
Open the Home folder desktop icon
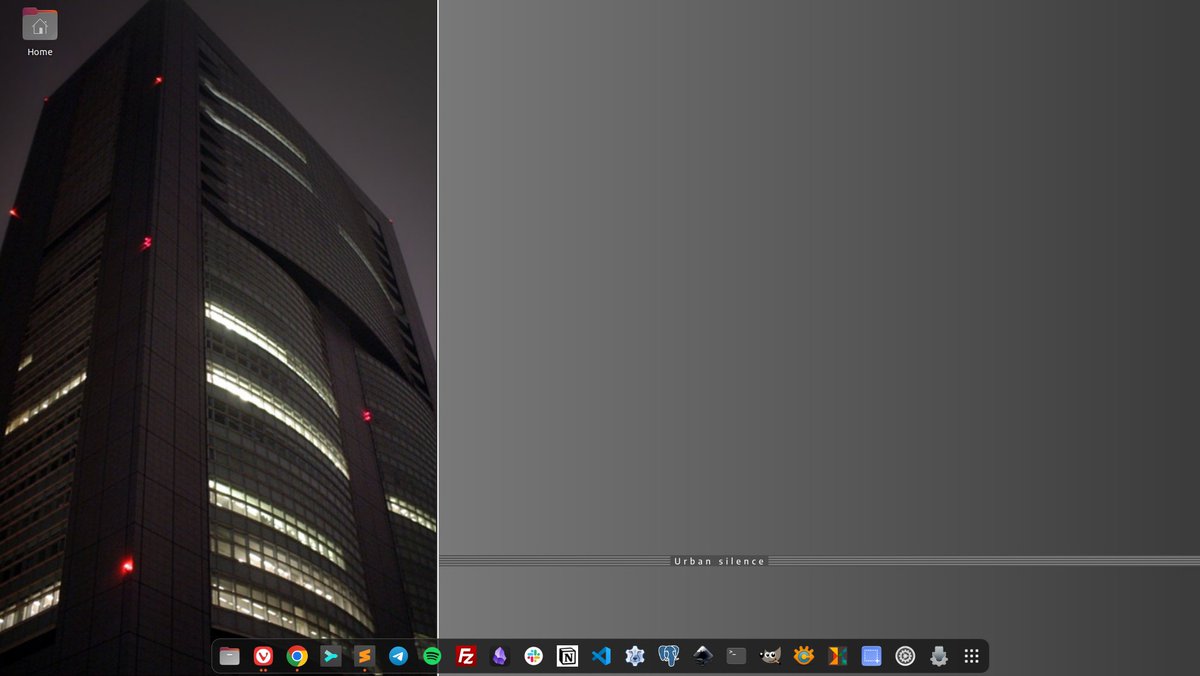point(40,24)
